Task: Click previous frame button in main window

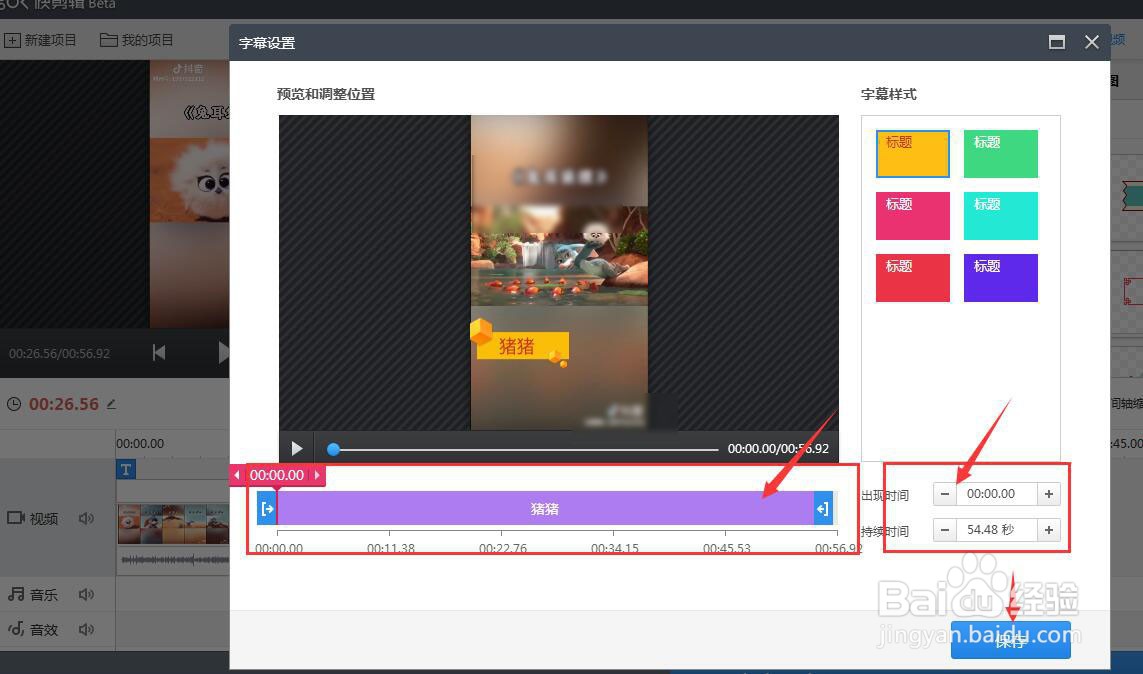Action: [x=159, y=353]
